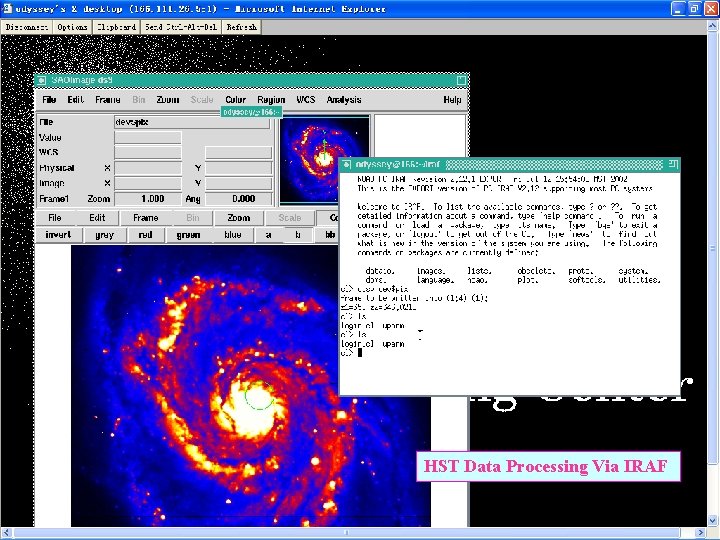Click the 'language.' package name in xterm

coord(435,280)
